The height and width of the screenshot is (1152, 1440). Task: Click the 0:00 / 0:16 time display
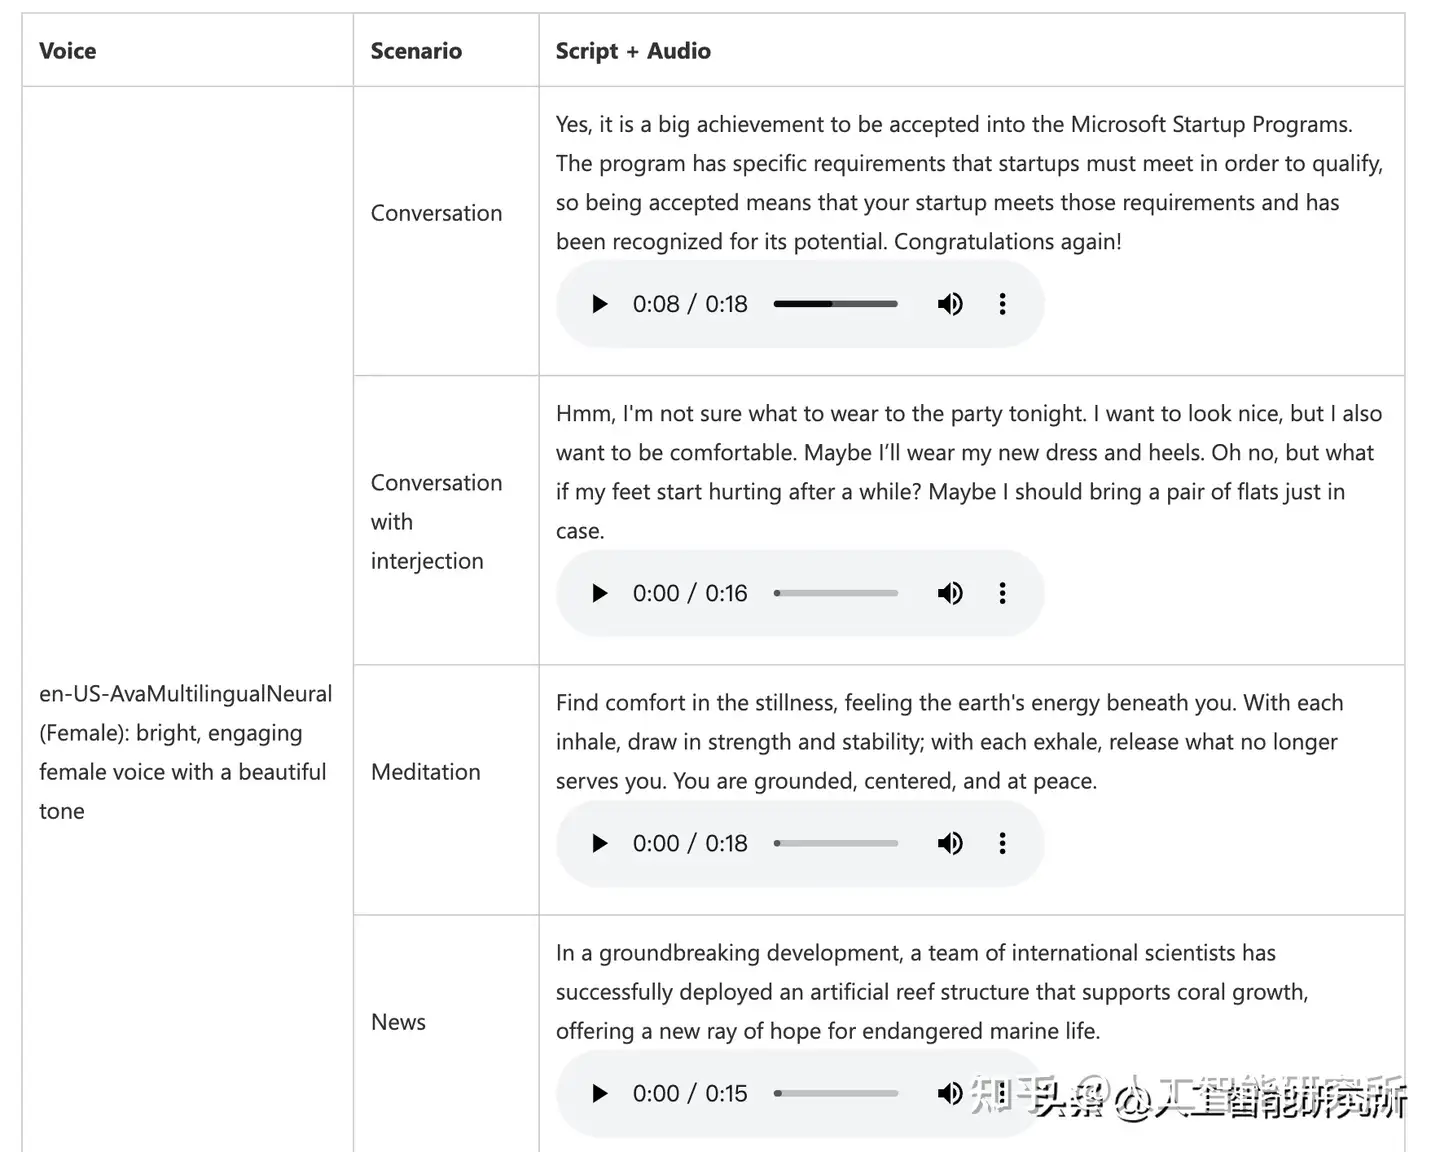coord(690,593)
